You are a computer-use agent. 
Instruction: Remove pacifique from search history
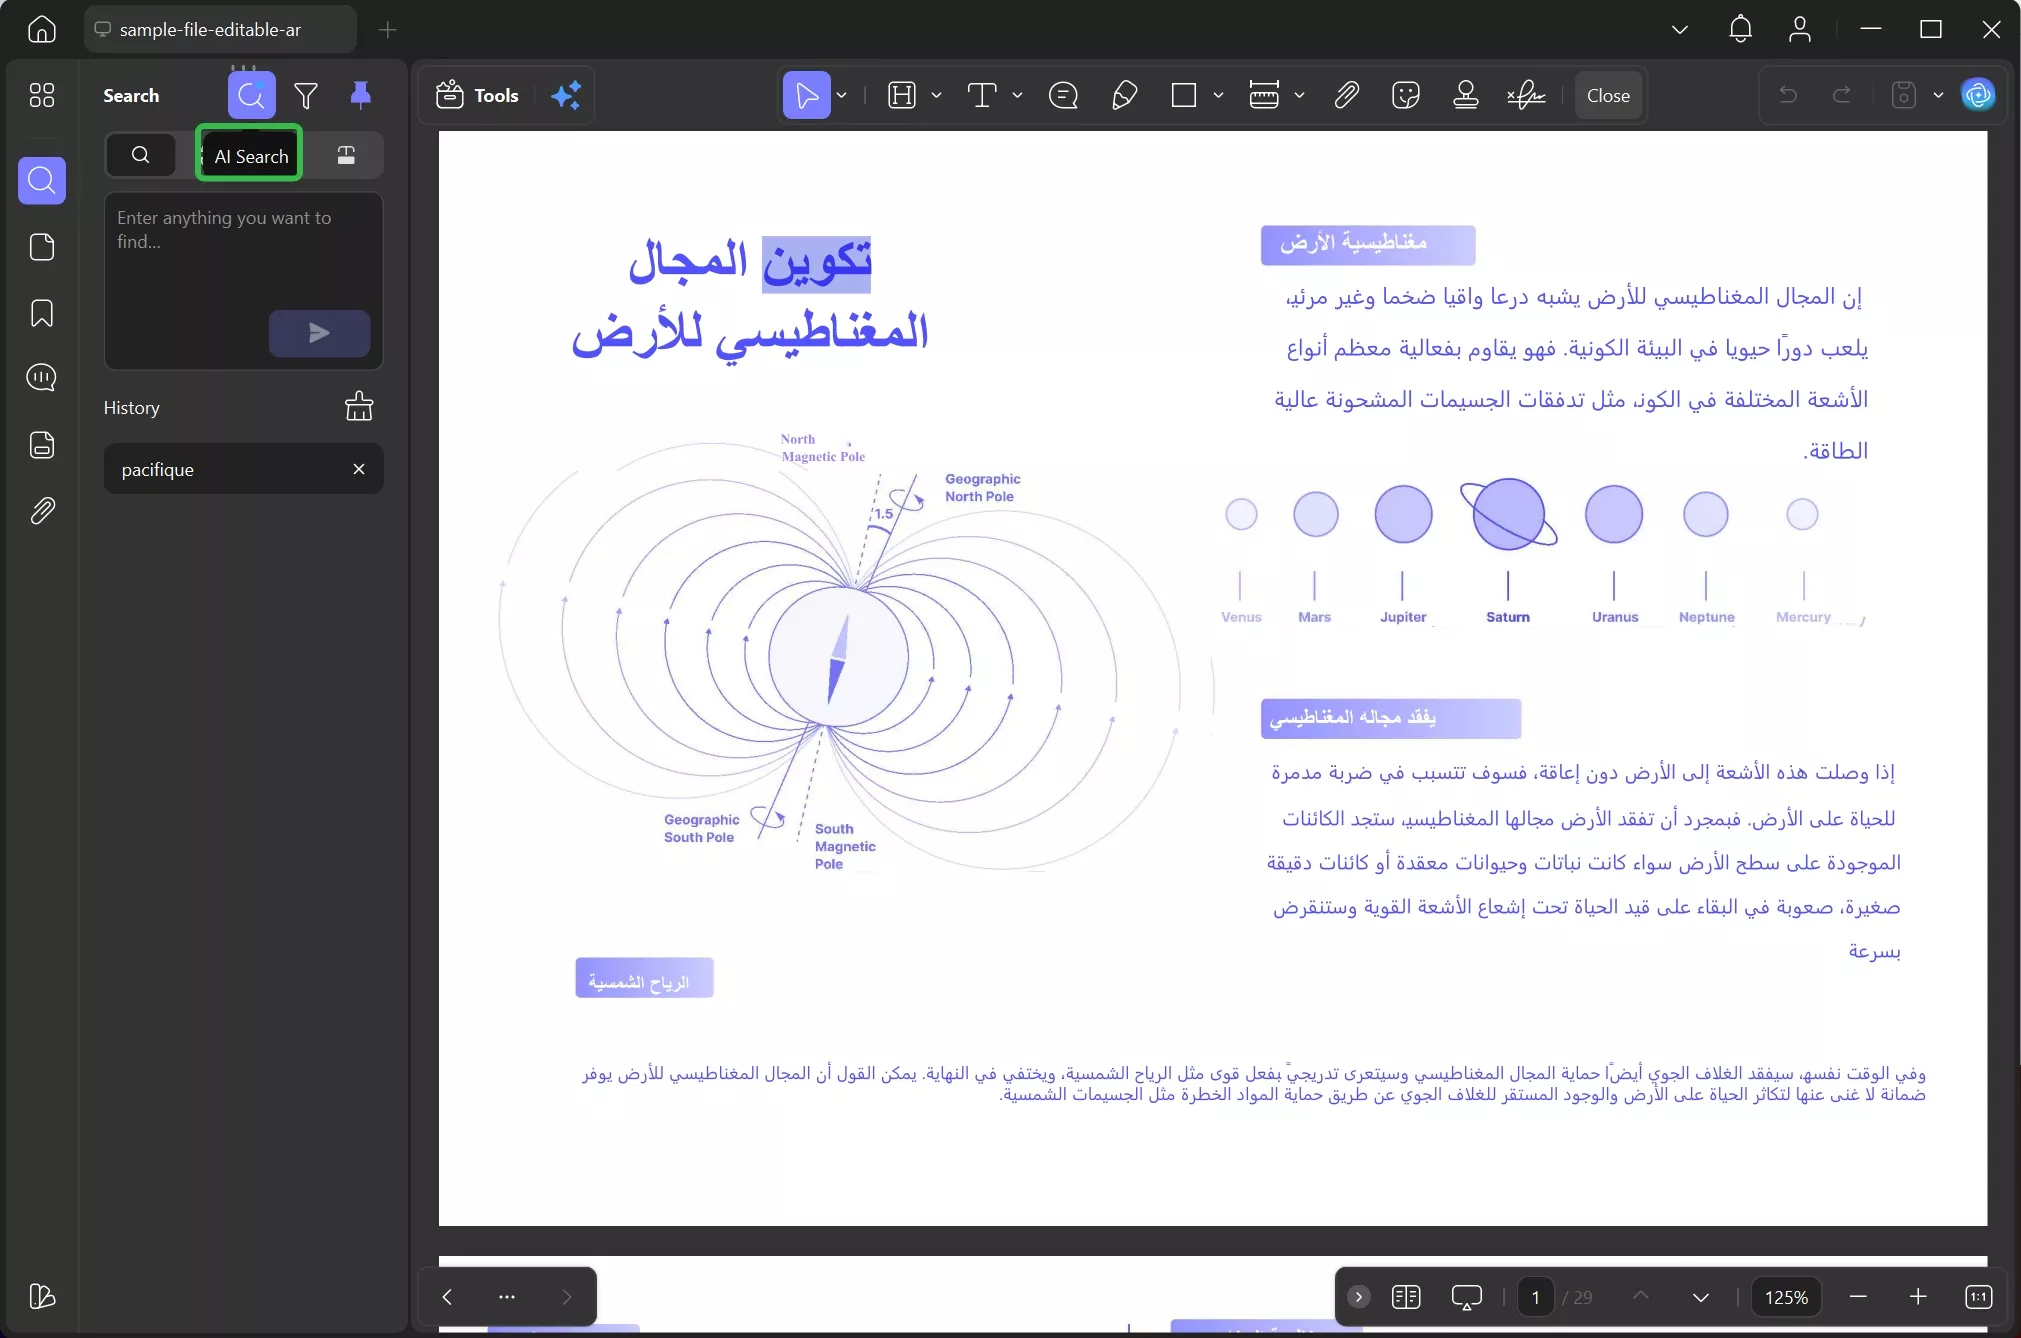point(357,469)
